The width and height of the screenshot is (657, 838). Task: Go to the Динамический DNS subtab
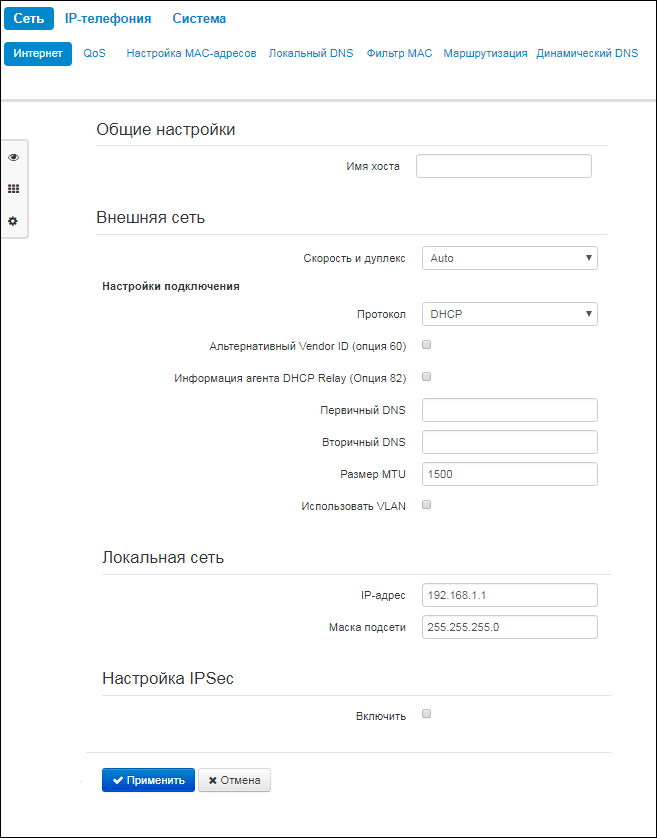(587, 54)
